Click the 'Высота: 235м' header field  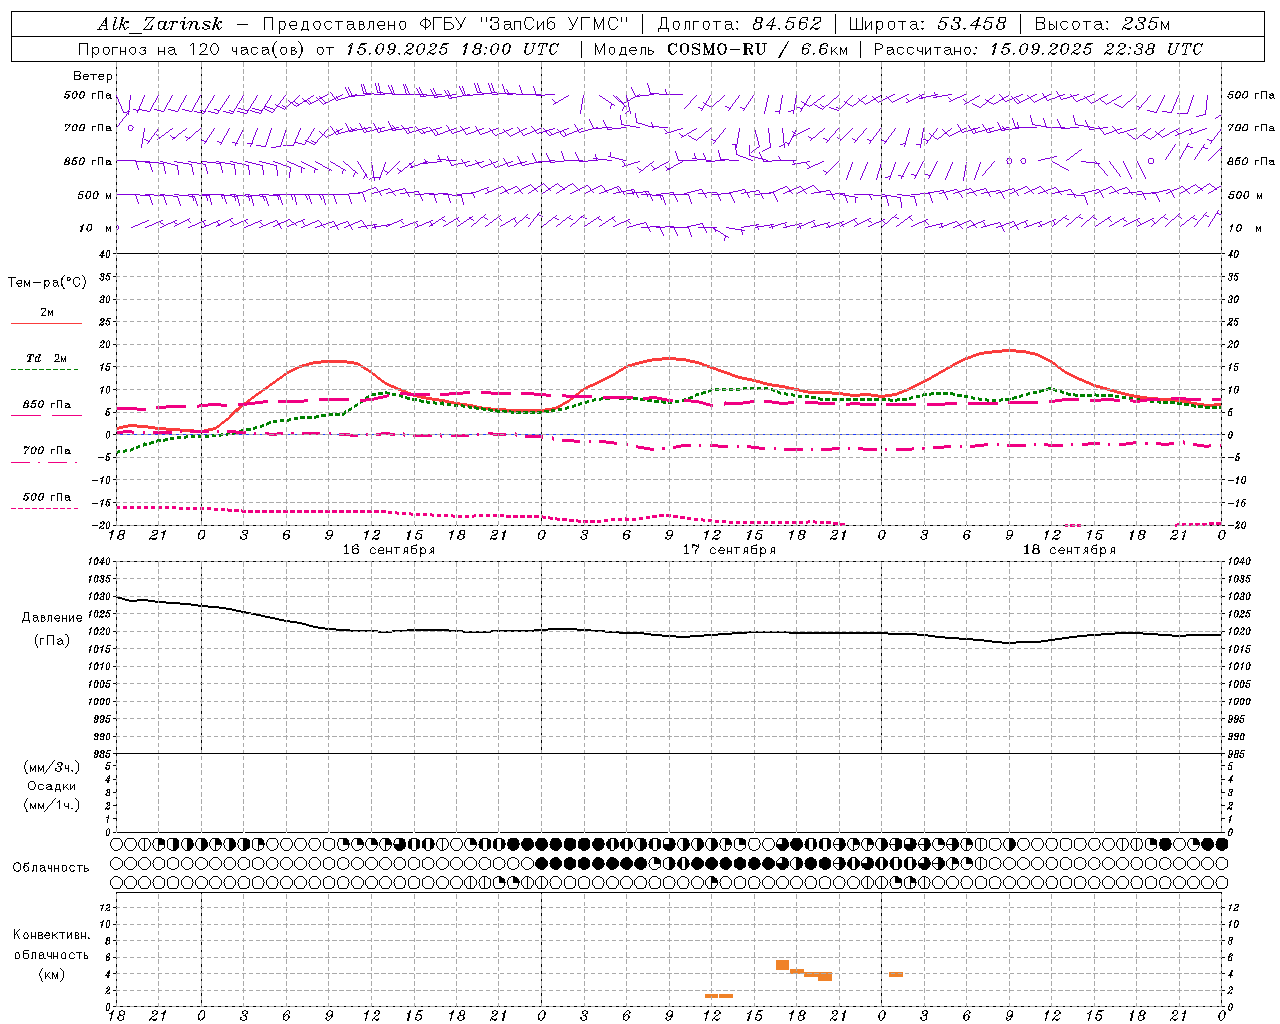pyautogui.click(x=1102, y=24)
